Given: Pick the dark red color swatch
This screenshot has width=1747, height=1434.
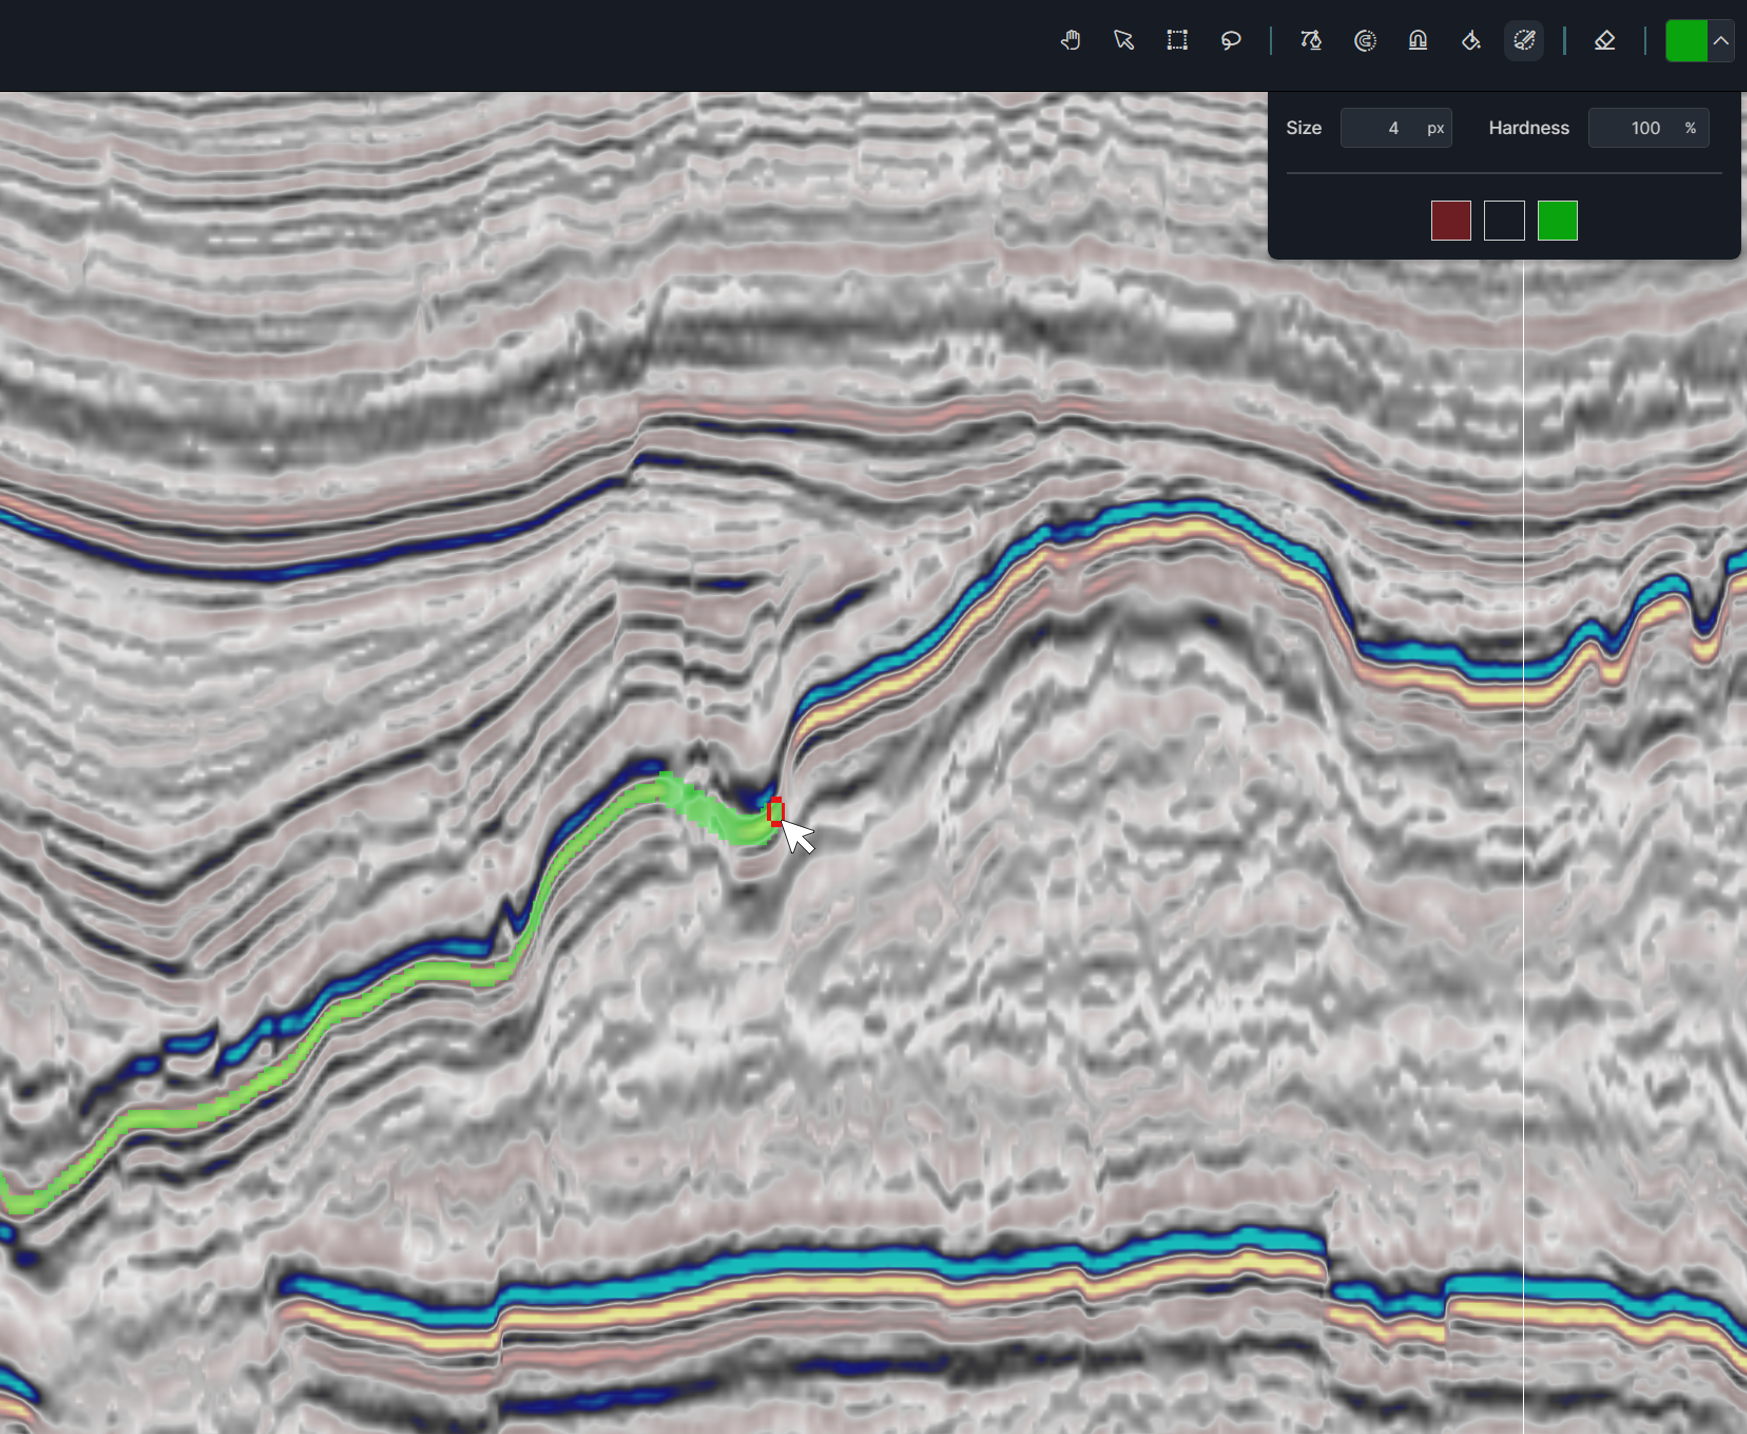Looking at the screenshot, I should [1451, 221].
